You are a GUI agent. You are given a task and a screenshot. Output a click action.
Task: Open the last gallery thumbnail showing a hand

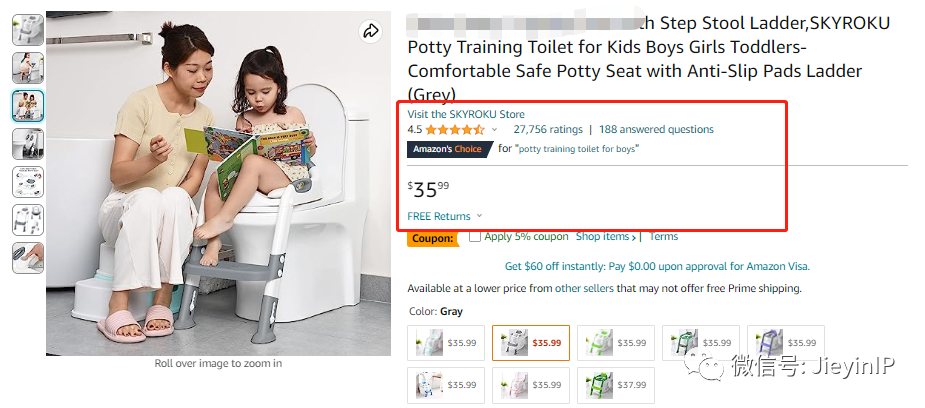pyautogui.click(x=28, y=258)
